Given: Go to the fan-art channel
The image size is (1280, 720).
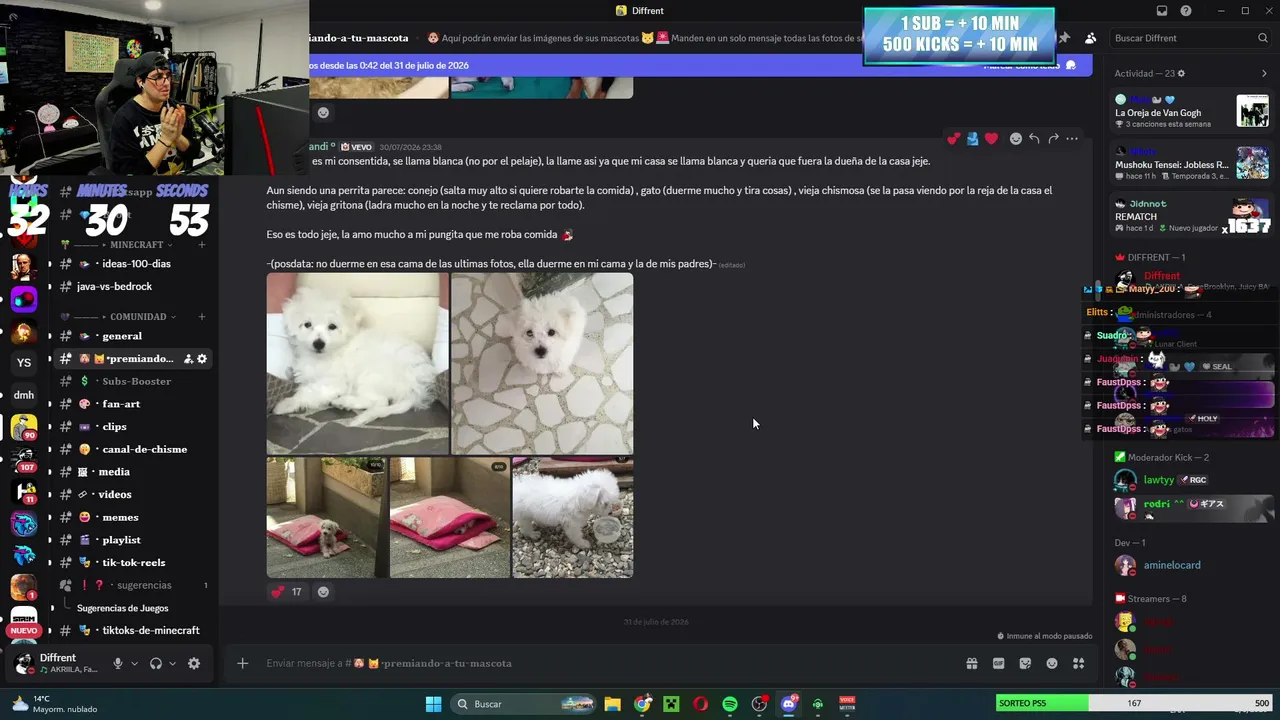Looking at the screenshot, I should point(134,404).
